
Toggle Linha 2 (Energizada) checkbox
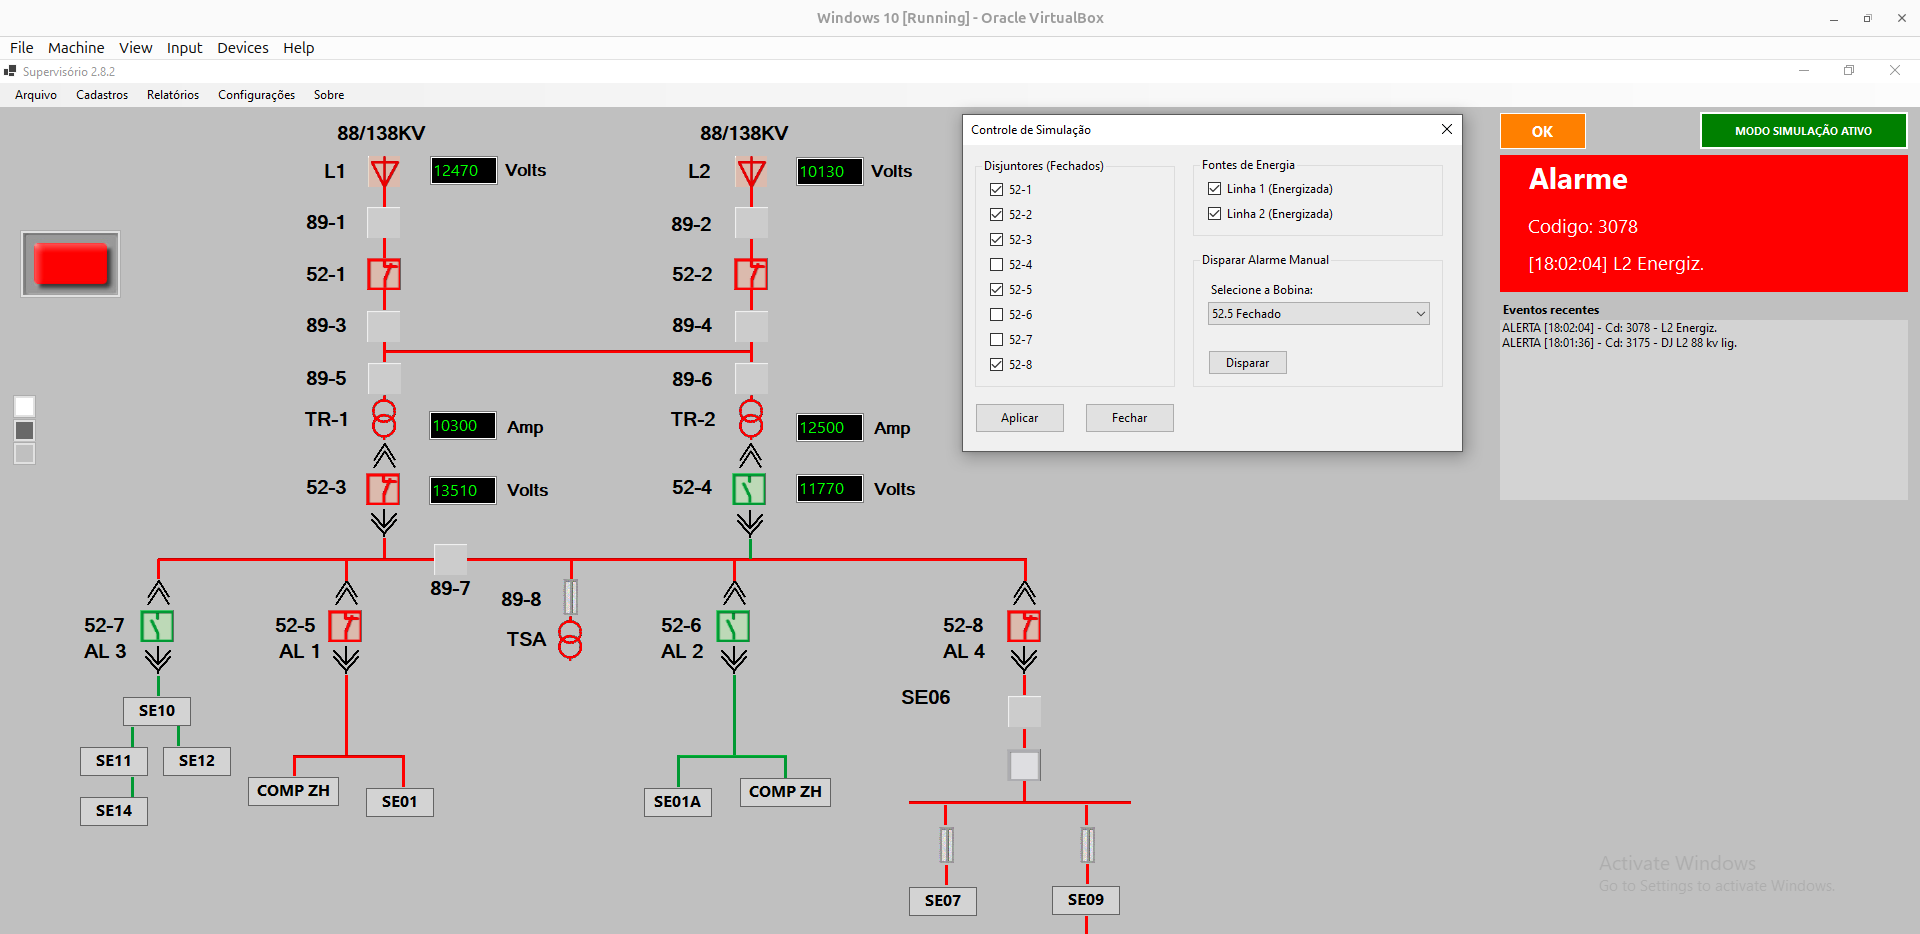coord(1214,213)
